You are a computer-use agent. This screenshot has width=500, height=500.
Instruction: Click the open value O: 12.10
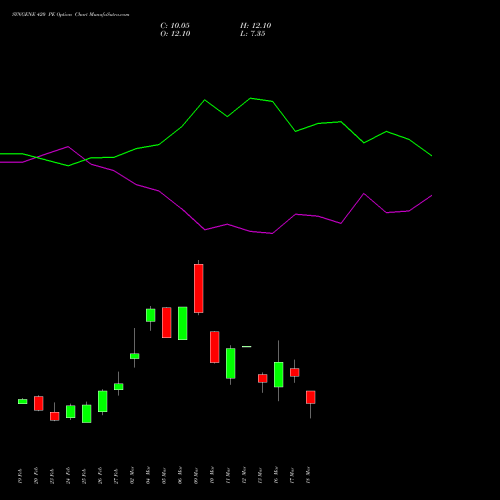coord(175,34)
